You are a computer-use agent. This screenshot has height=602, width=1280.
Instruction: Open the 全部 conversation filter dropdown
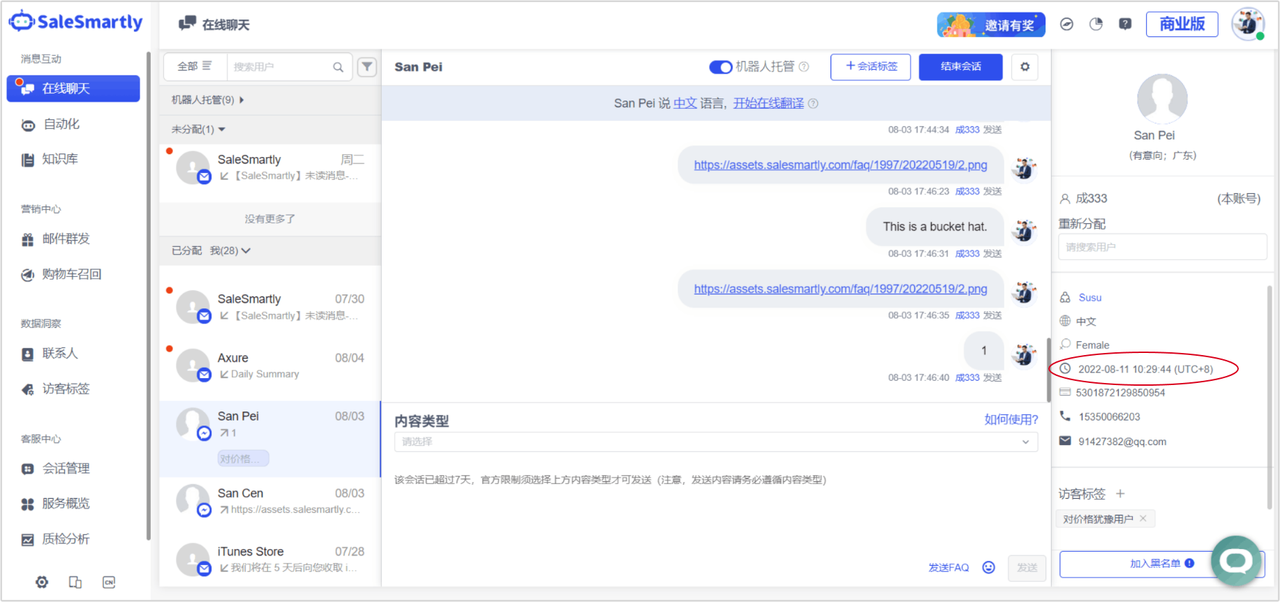(194, 67)
